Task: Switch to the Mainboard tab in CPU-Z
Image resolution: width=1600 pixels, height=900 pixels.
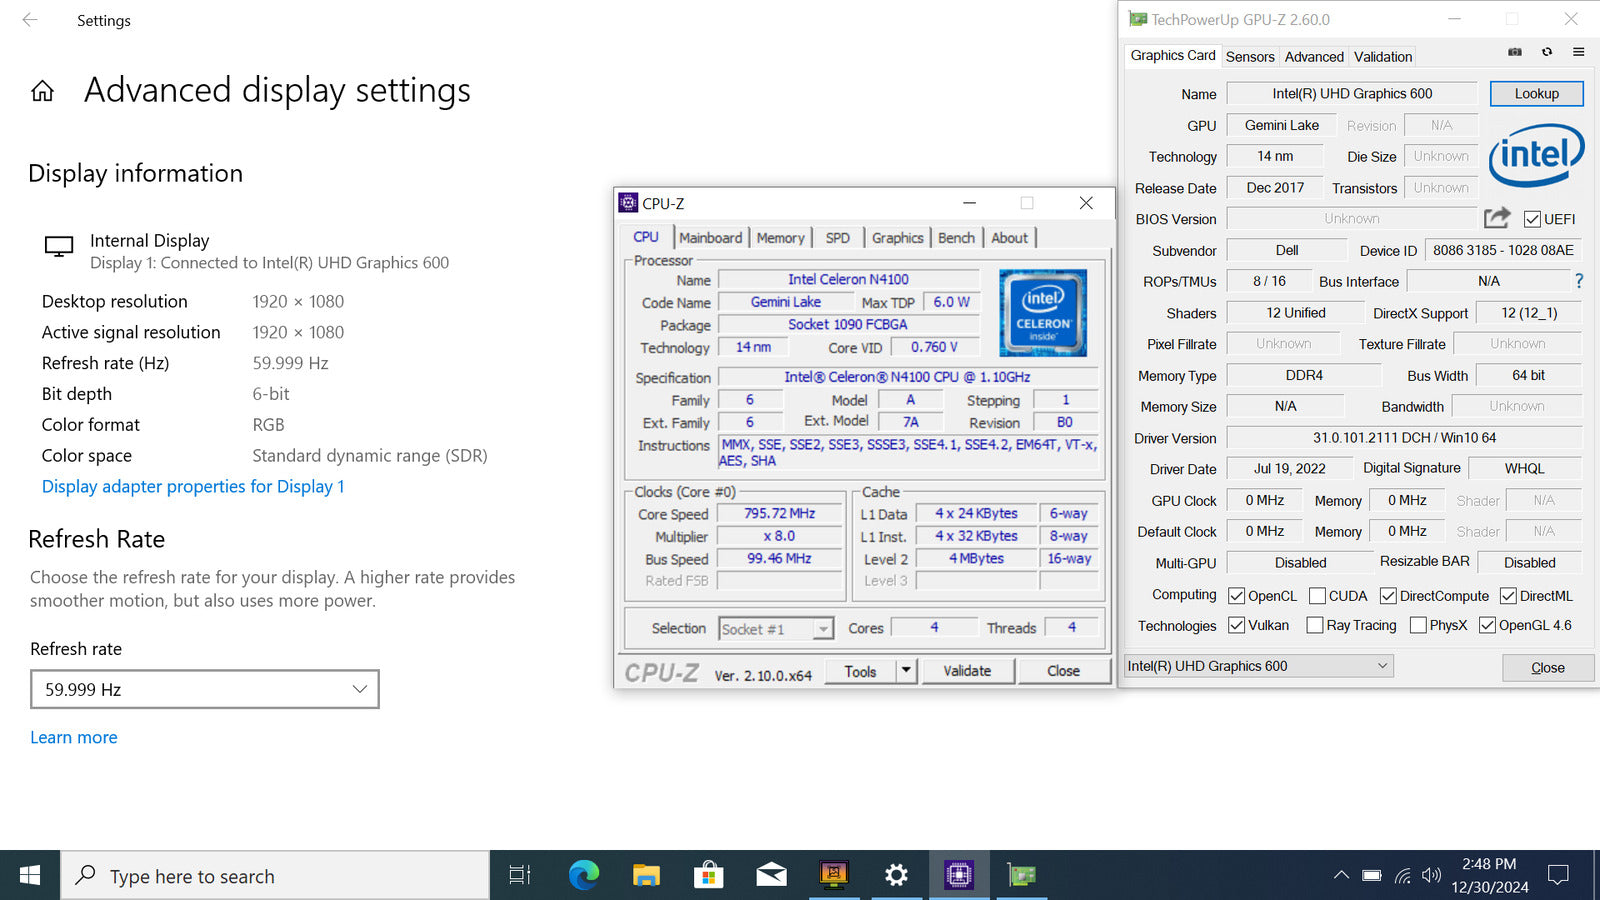Action: pyautogui.click(x=710, y=238)
